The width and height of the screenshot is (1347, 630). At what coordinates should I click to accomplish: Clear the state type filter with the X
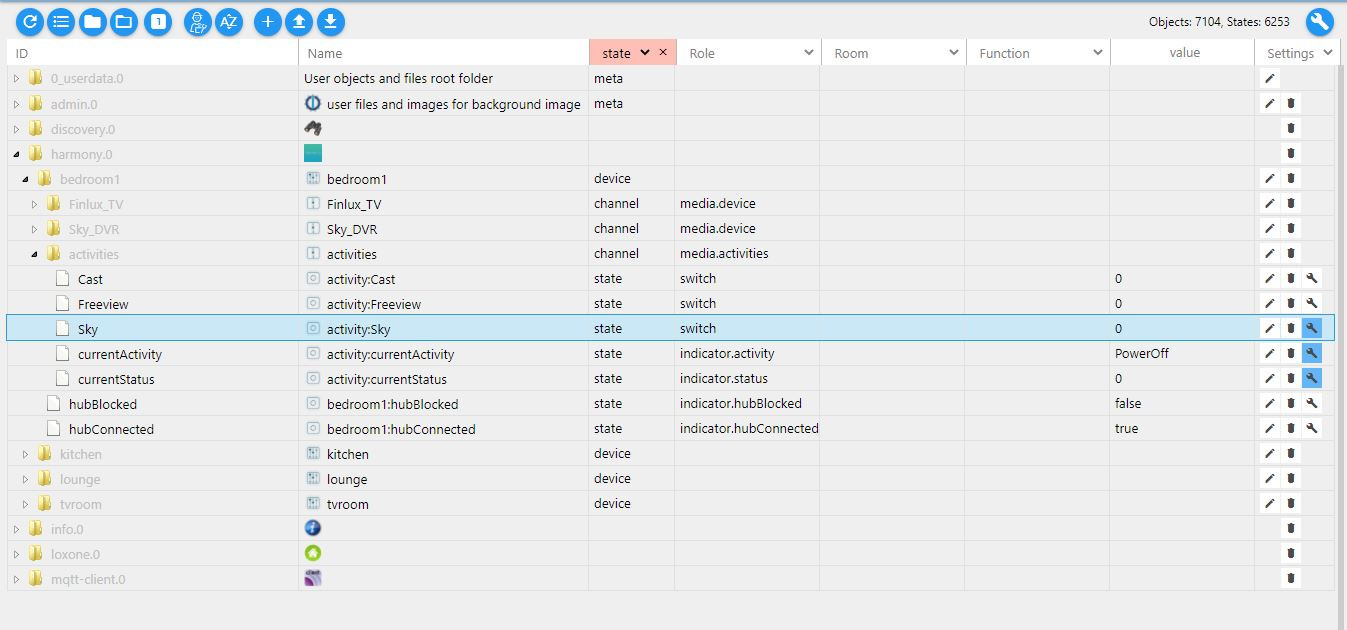point(663,52)
